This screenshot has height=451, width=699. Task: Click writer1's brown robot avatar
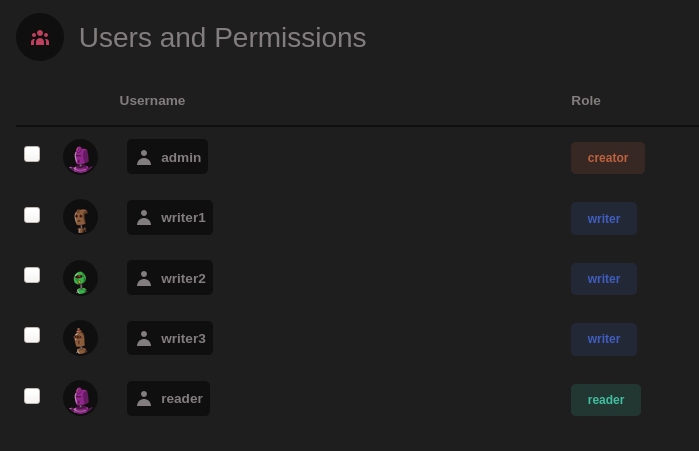pos(81,217)
